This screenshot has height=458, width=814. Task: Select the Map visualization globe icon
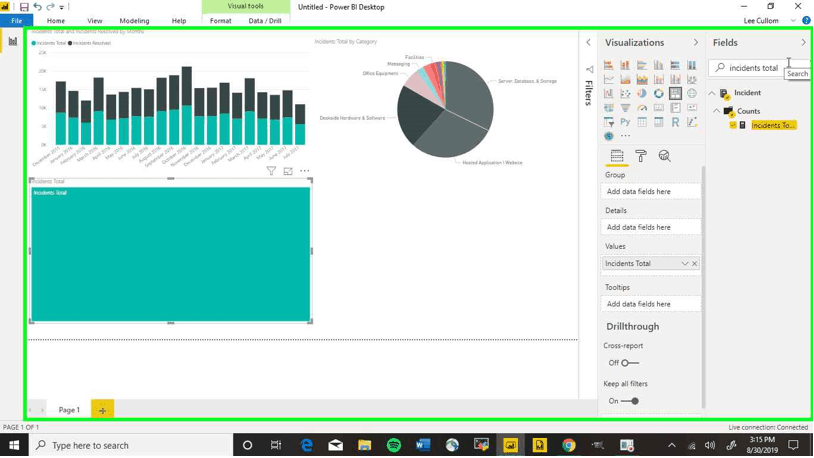[x=691, y=93]
